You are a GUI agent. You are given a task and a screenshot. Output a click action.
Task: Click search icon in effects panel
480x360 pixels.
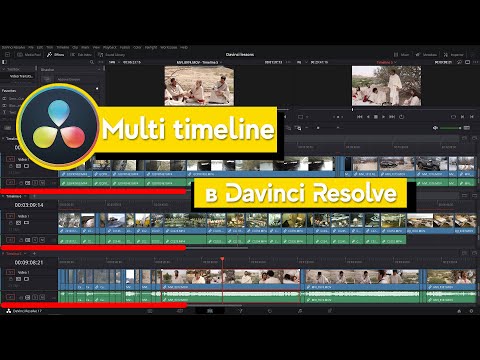pyautogui.click(x=92, y=62)
